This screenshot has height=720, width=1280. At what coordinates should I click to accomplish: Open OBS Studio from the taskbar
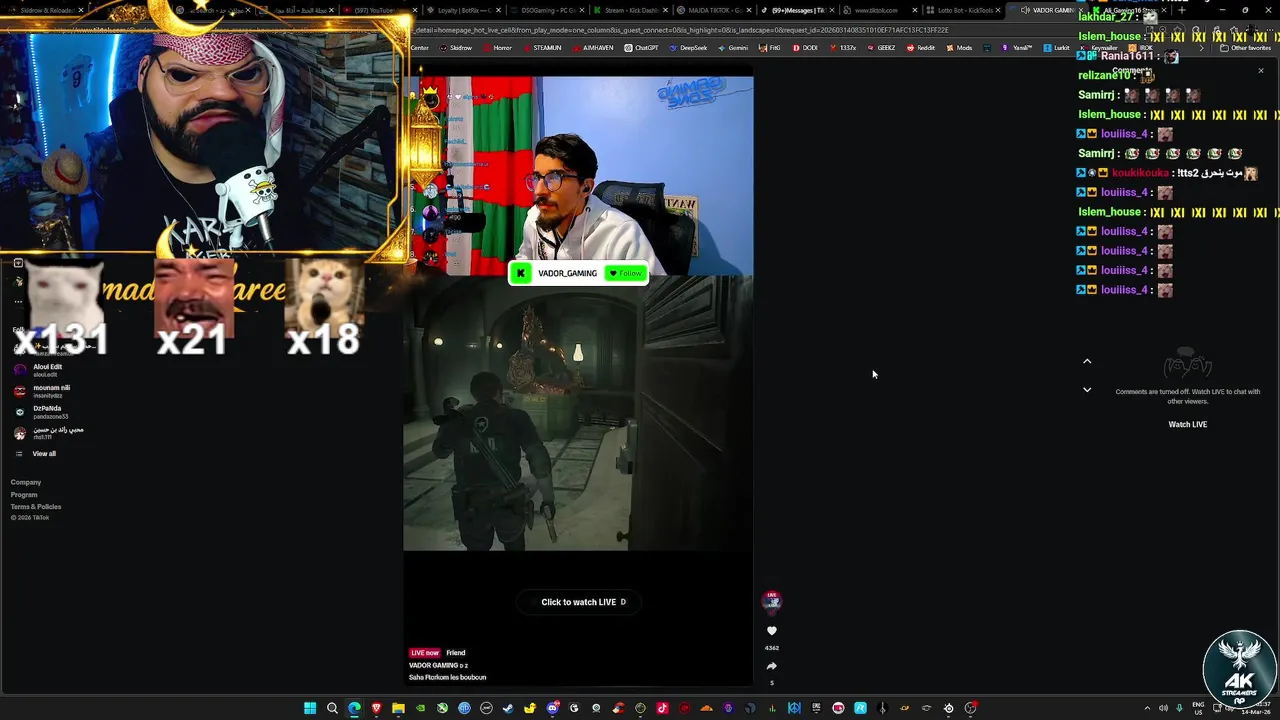[x=968, y=708]
